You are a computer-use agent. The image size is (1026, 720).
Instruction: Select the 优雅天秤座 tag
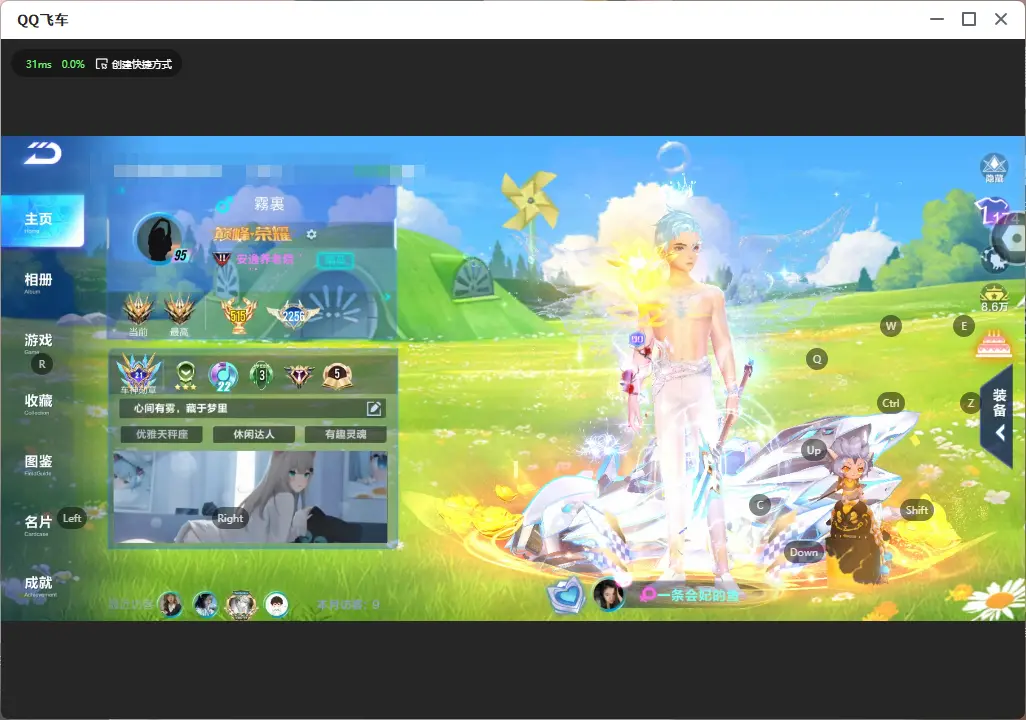coord(162,434)
